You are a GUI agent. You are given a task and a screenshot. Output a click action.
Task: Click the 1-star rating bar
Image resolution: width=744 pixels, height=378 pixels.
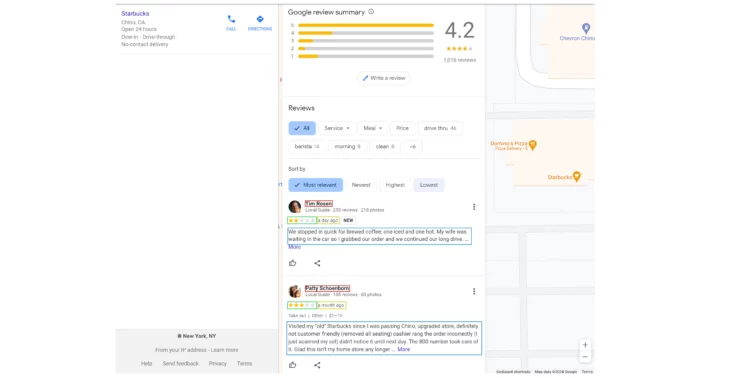tap(366, 56)
